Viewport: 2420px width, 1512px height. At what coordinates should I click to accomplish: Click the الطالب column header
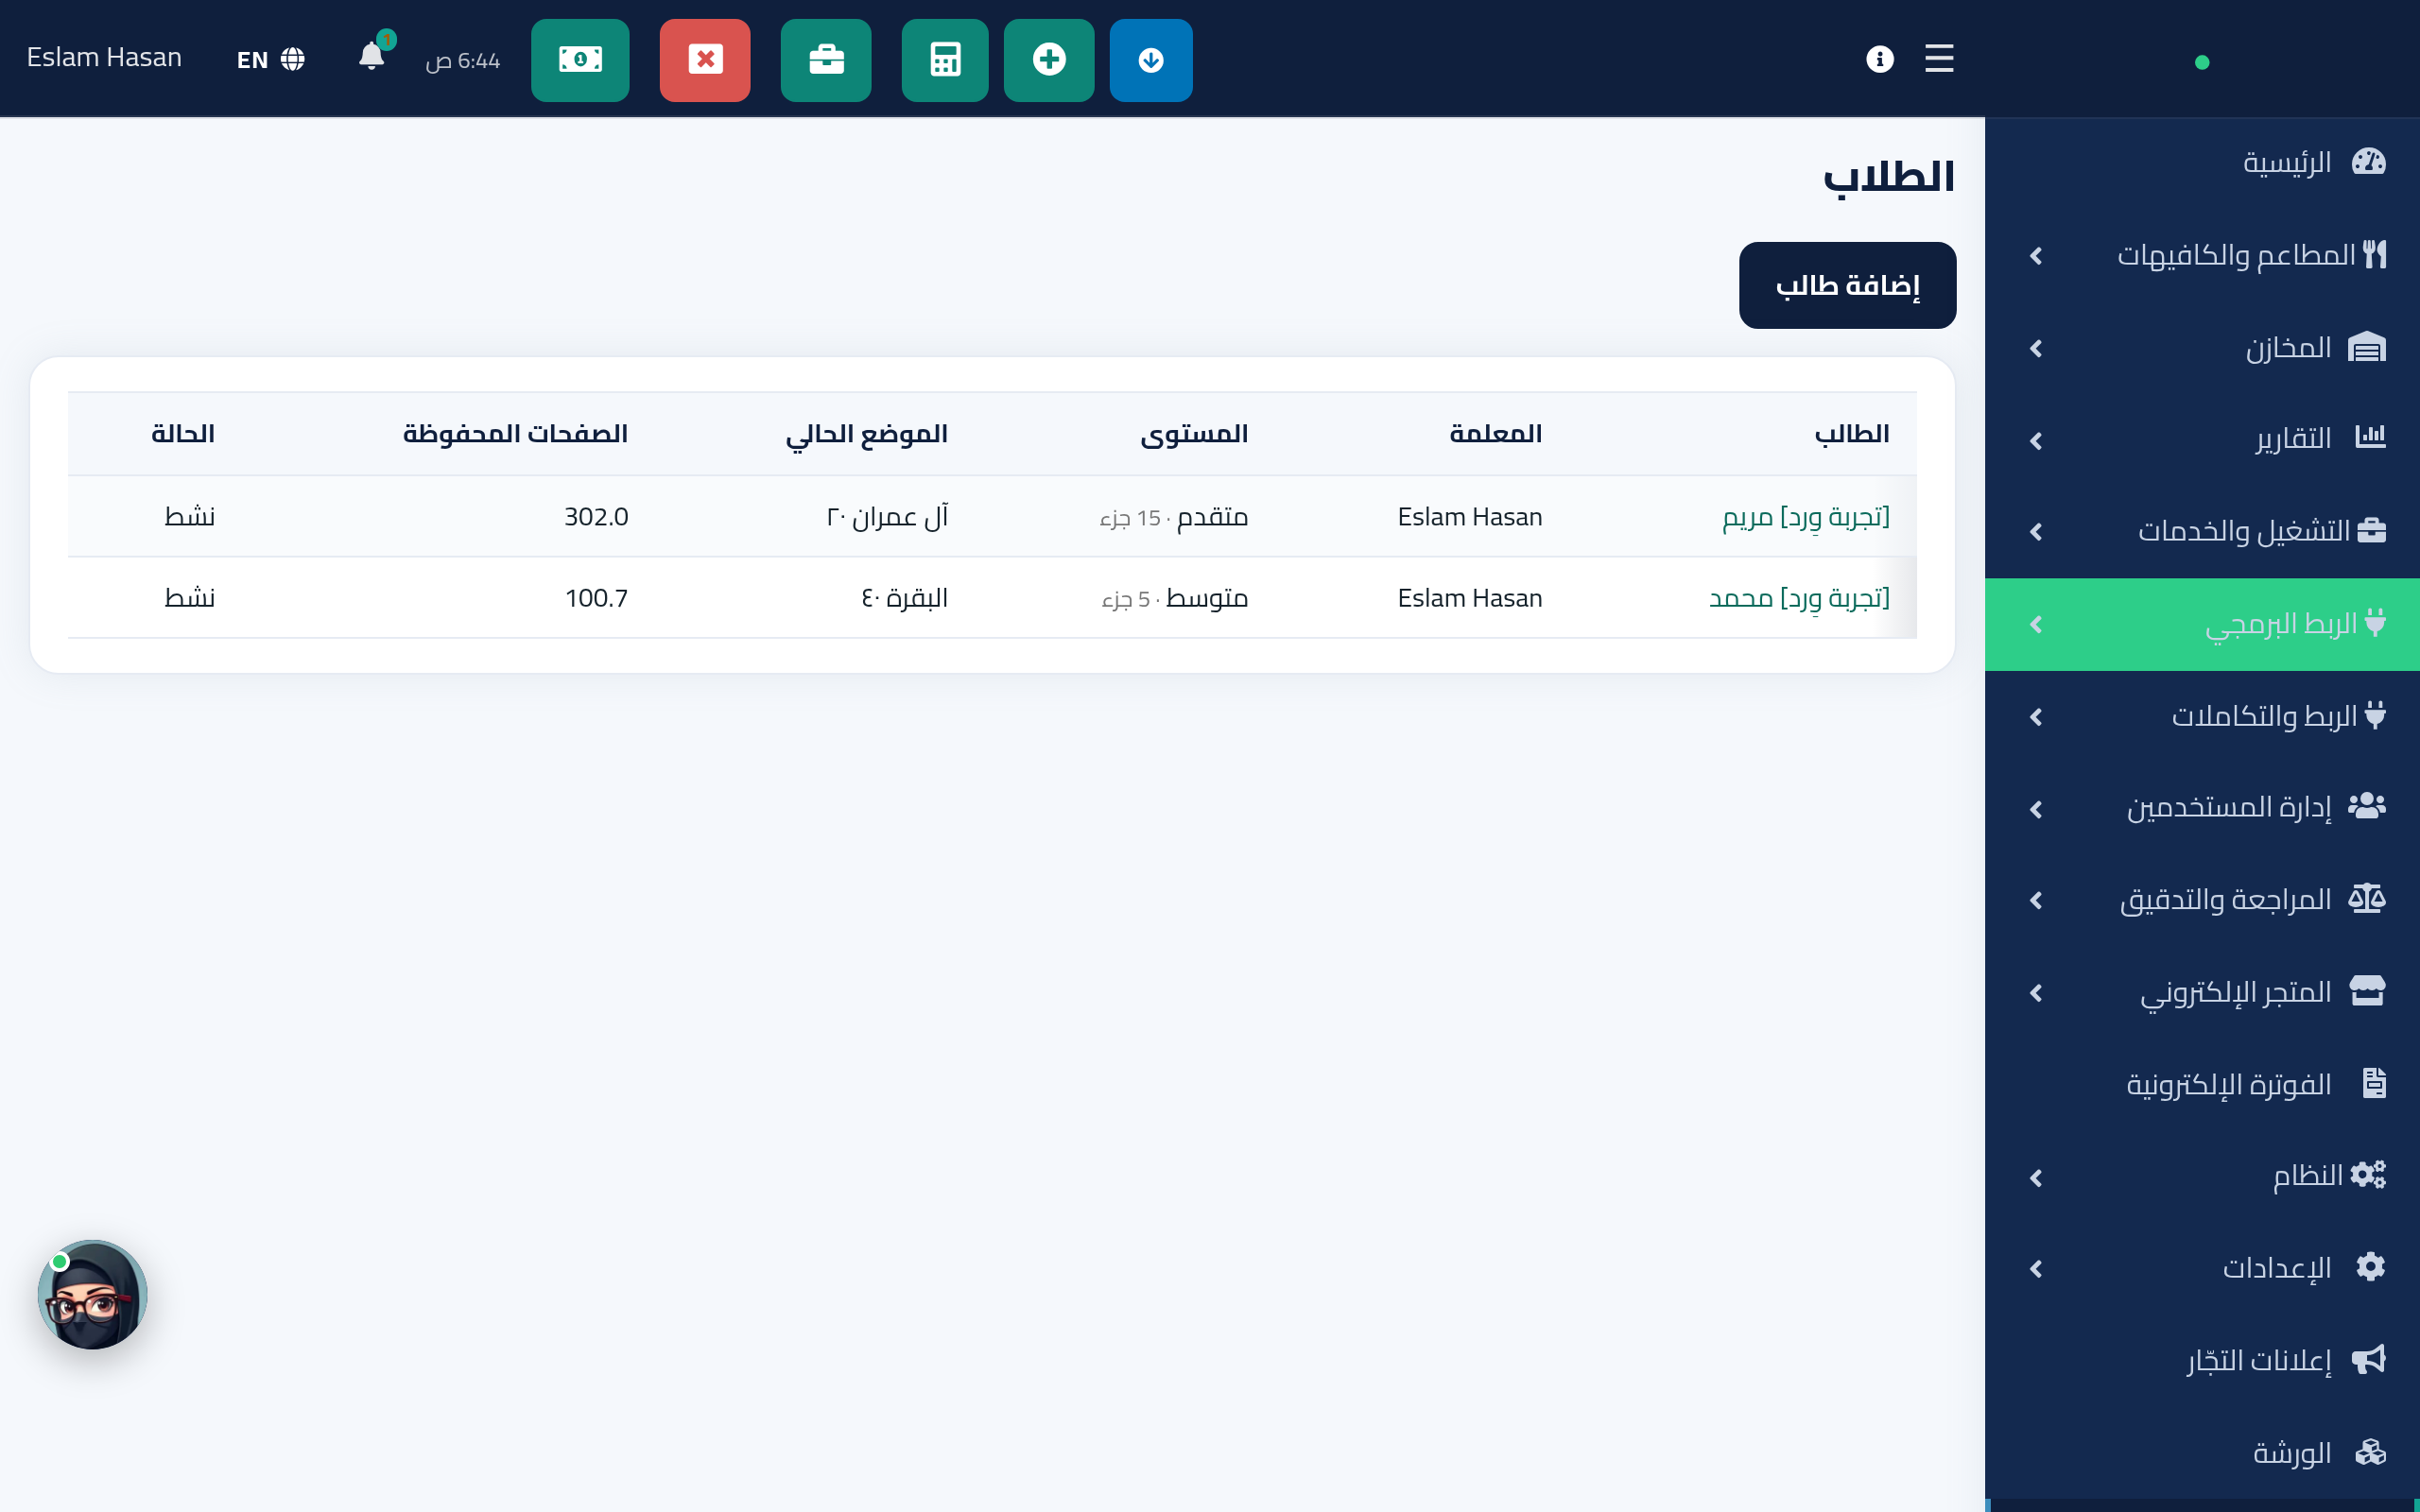coord(1851,434)
